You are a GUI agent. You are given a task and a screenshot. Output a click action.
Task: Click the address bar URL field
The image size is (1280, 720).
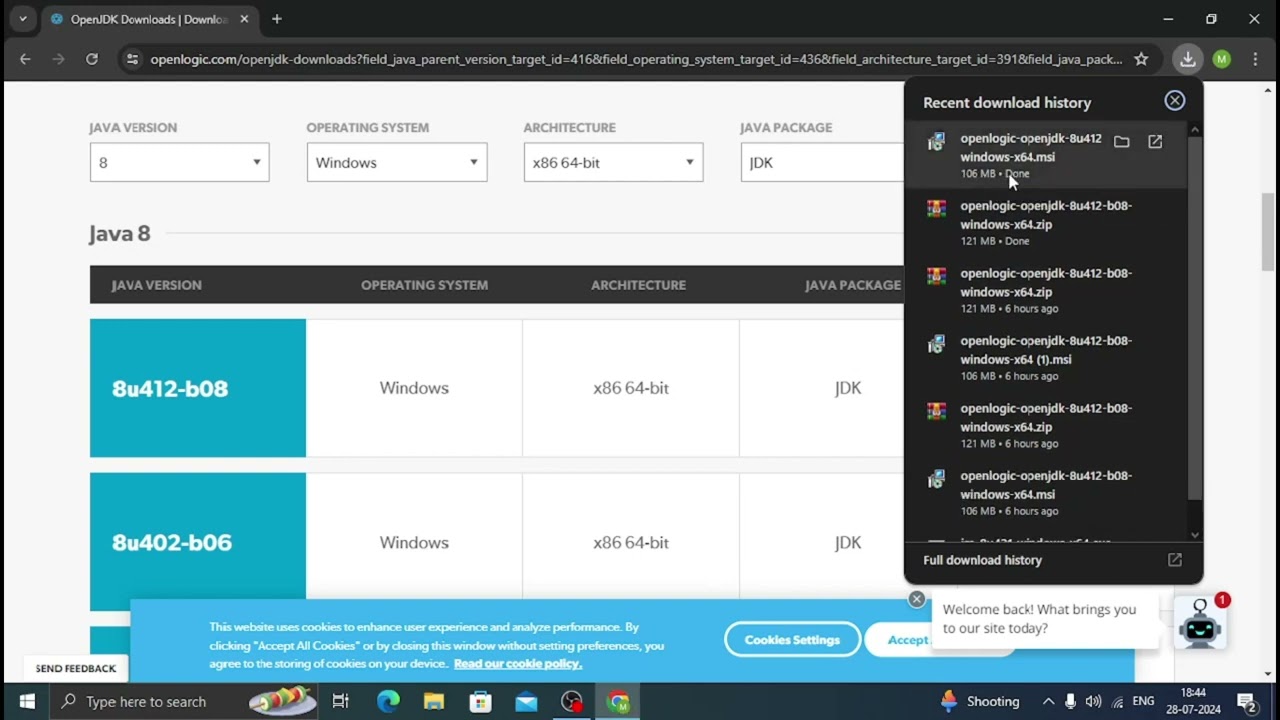click(636, 59)
